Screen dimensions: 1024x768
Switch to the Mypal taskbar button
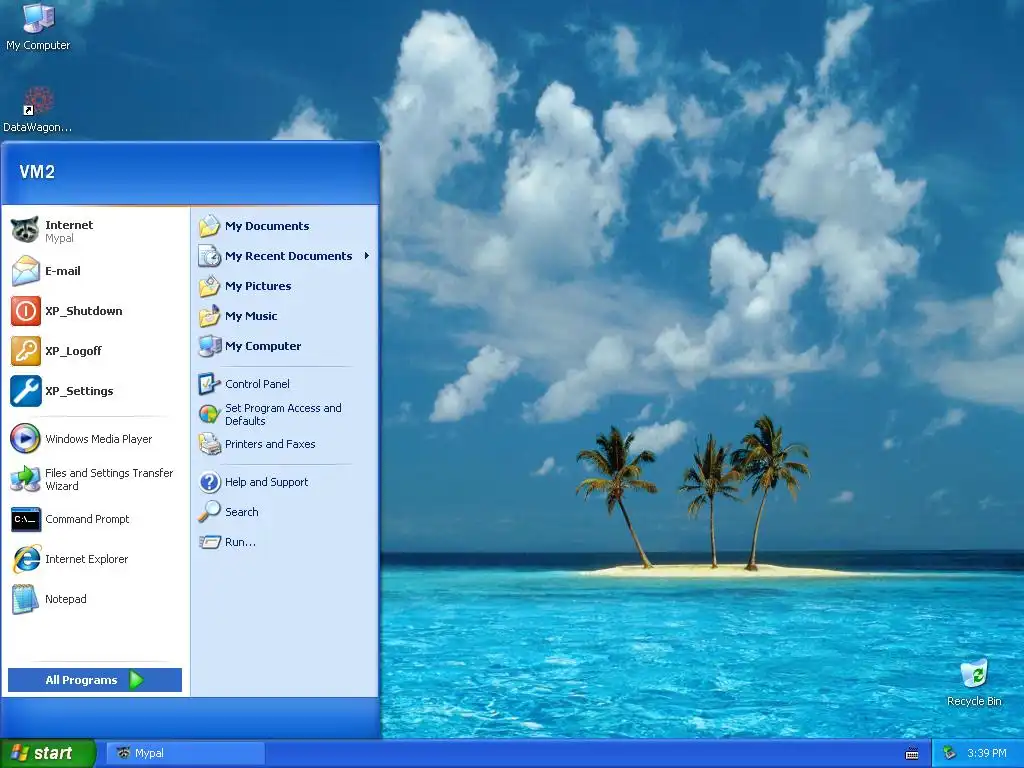point(185,753)
